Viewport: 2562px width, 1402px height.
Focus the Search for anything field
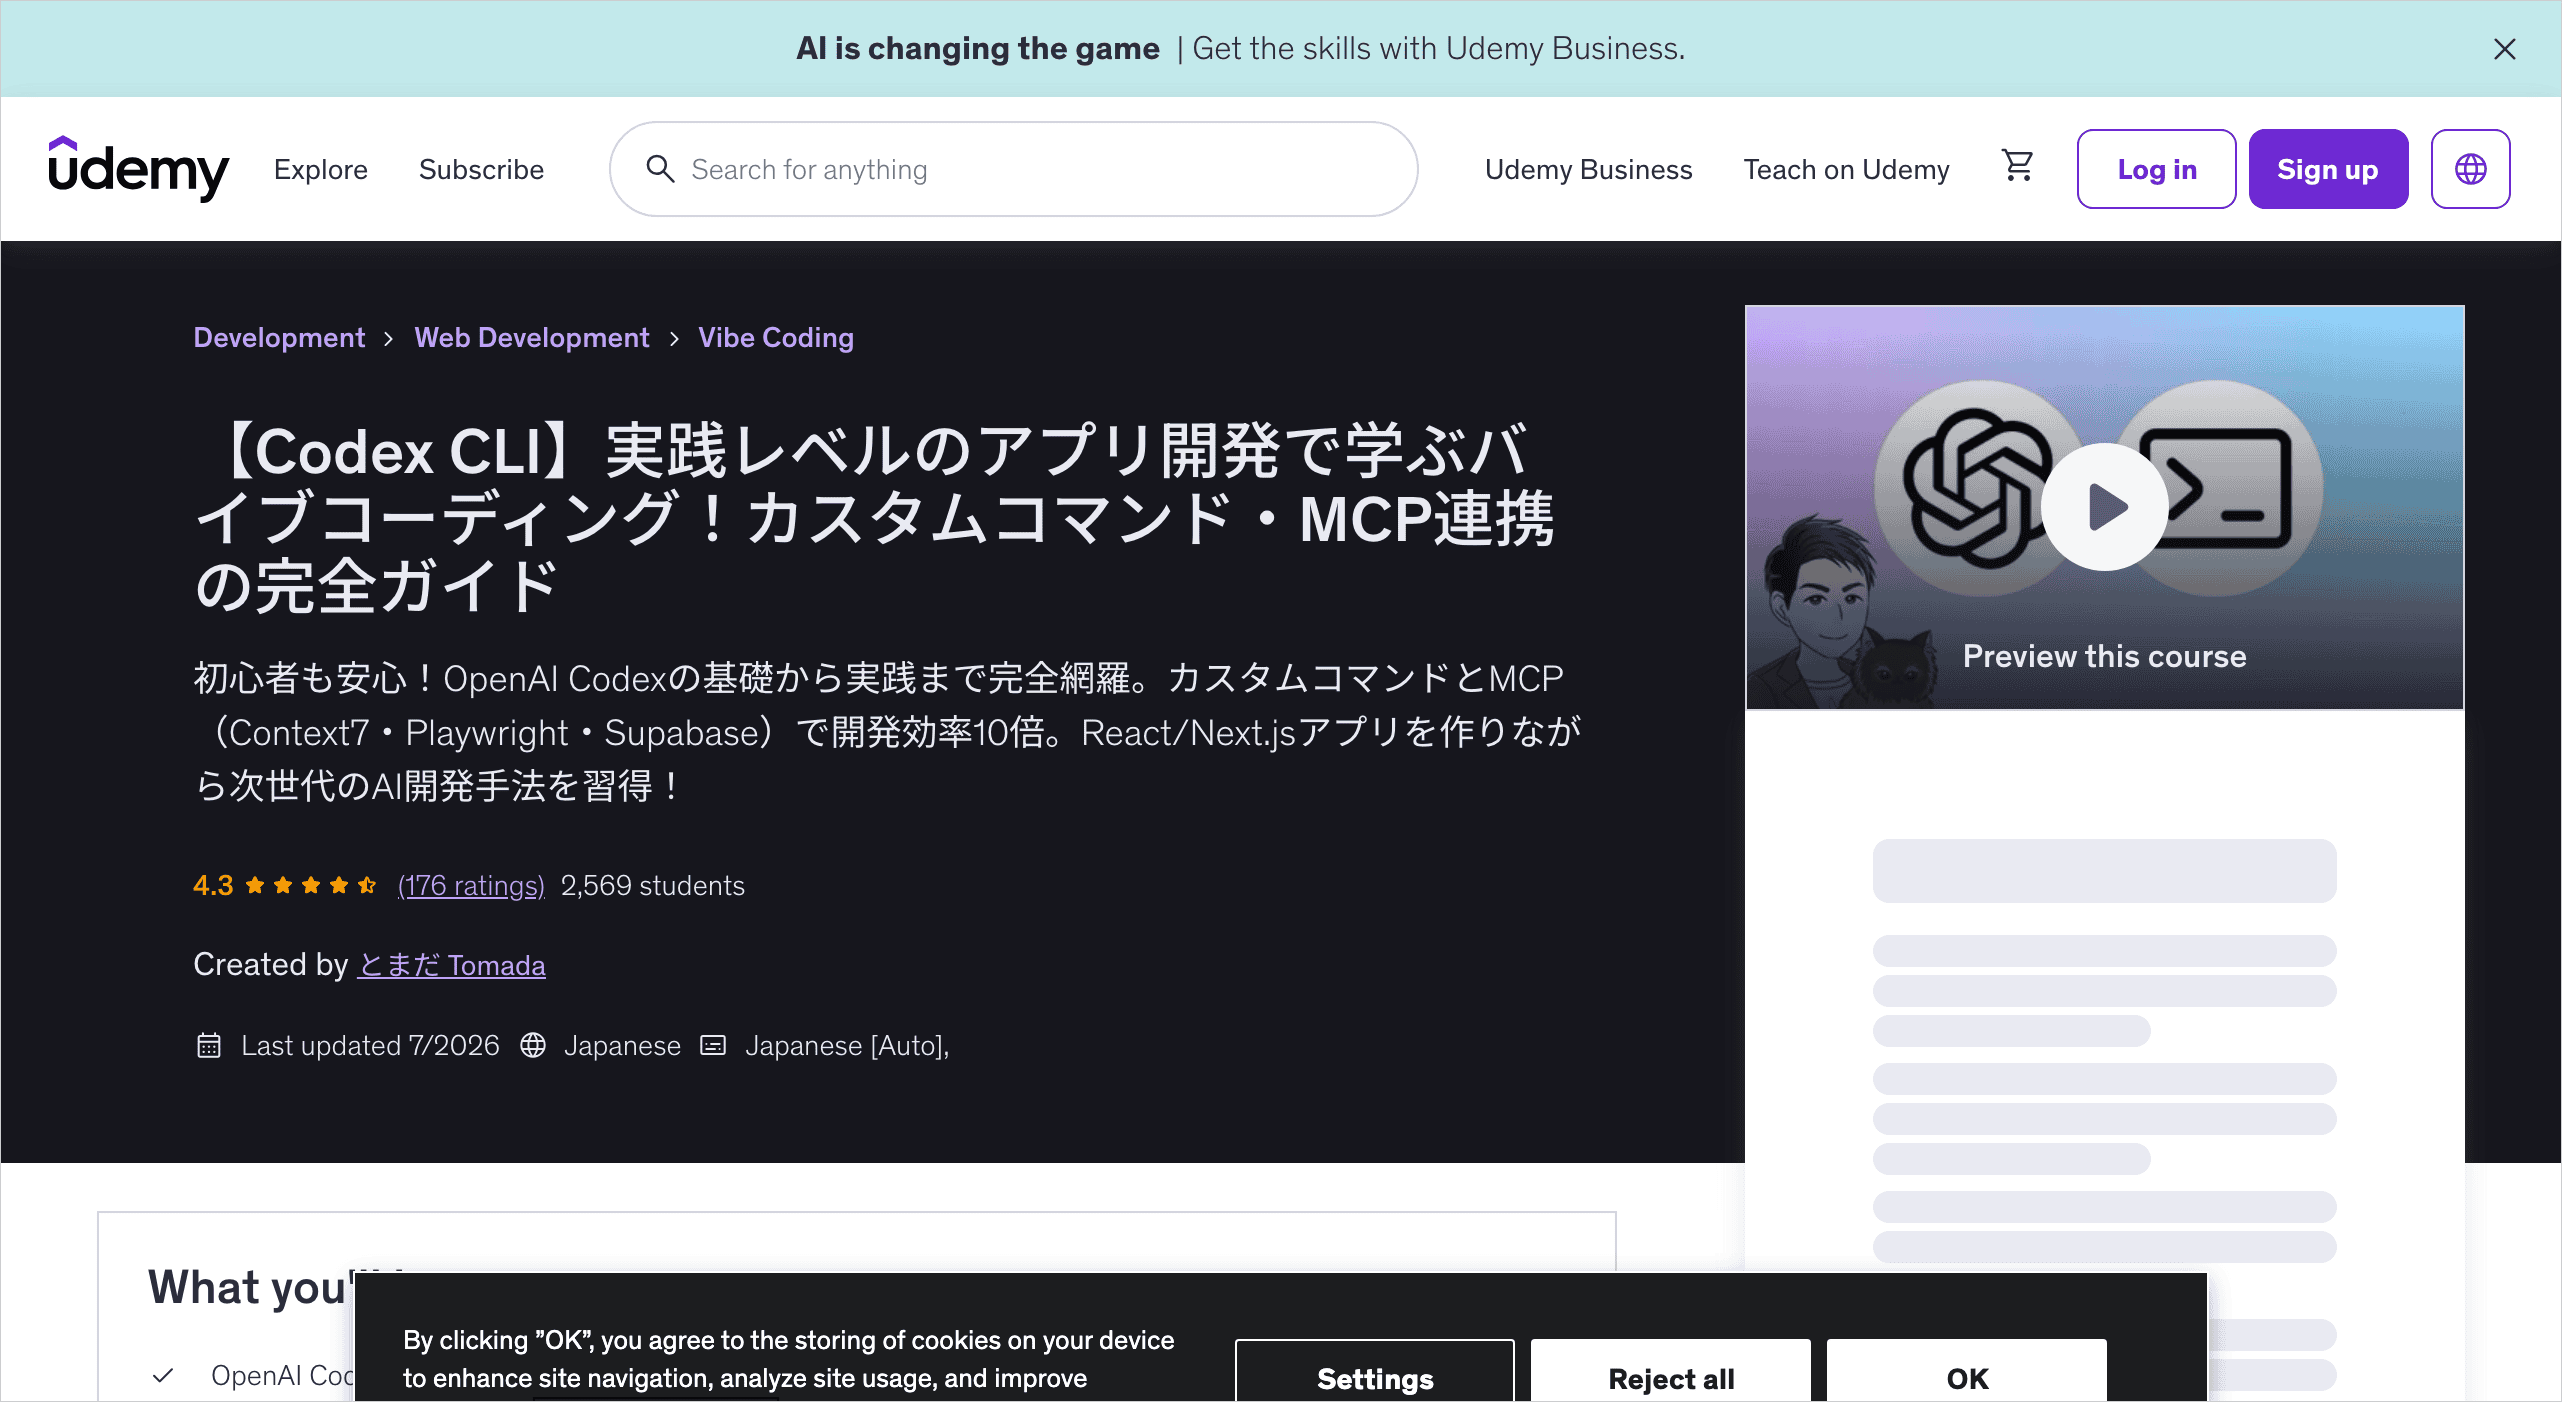[1013, 169]
